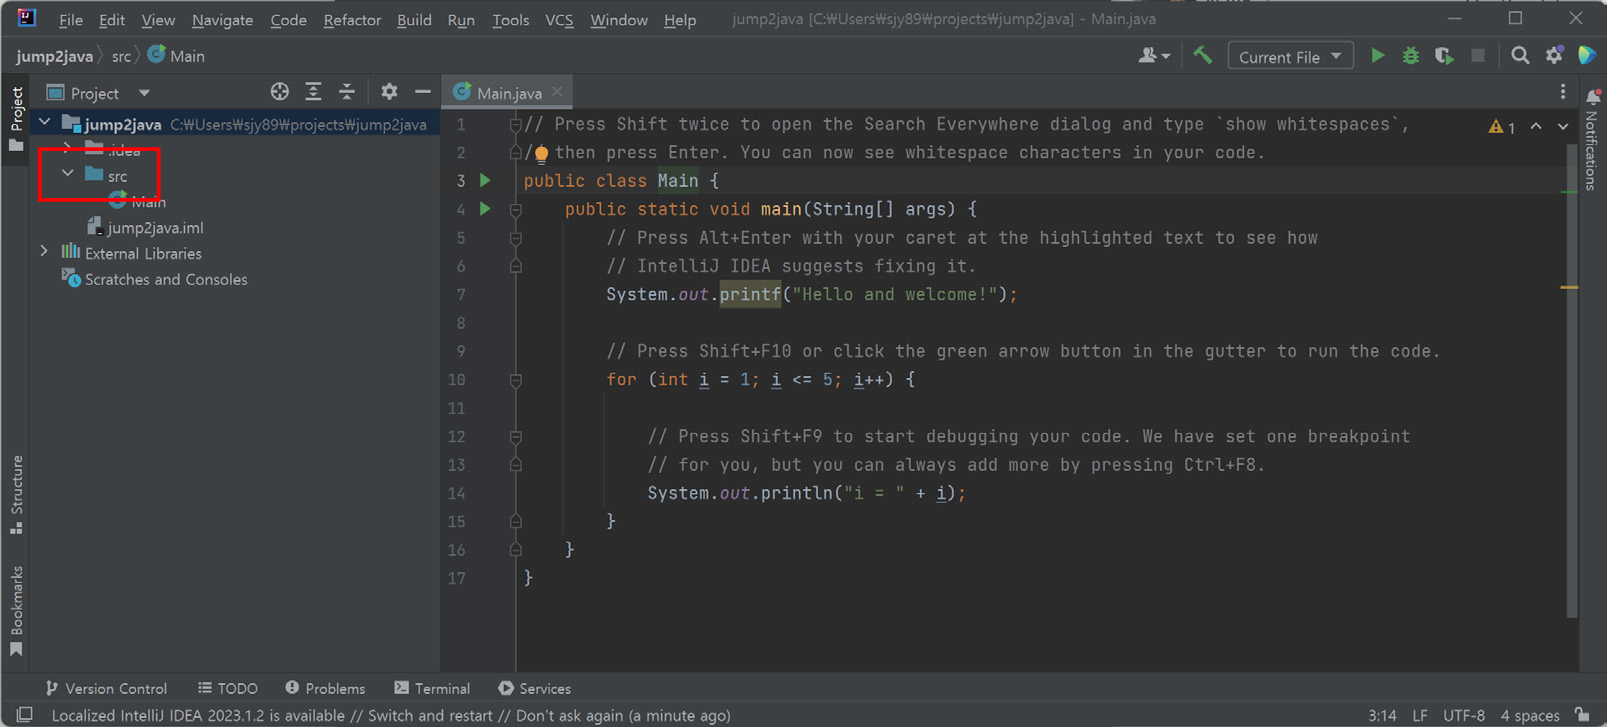Run Main class from gutter arrow line 3
Image resolution: width=1607 pixels, height=727 pixels.
point(485,181)
